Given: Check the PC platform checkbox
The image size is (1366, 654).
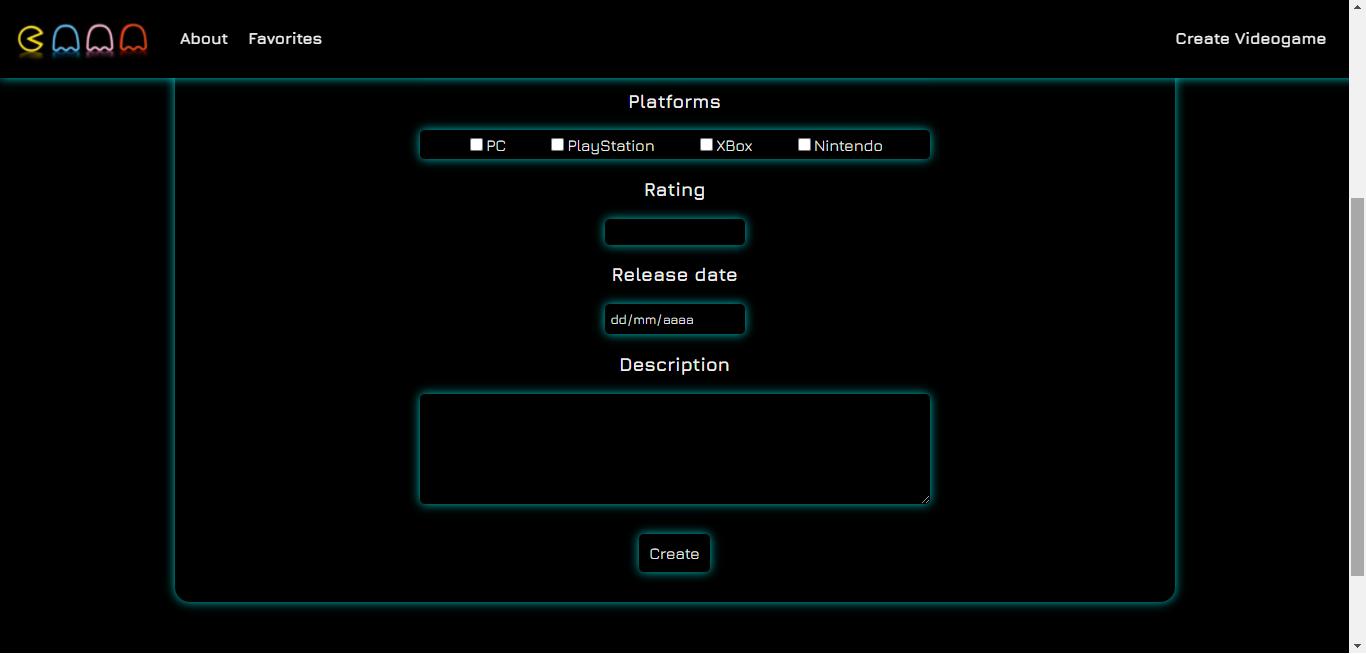Looking at the screenshot, I should (x=476, y=145).
